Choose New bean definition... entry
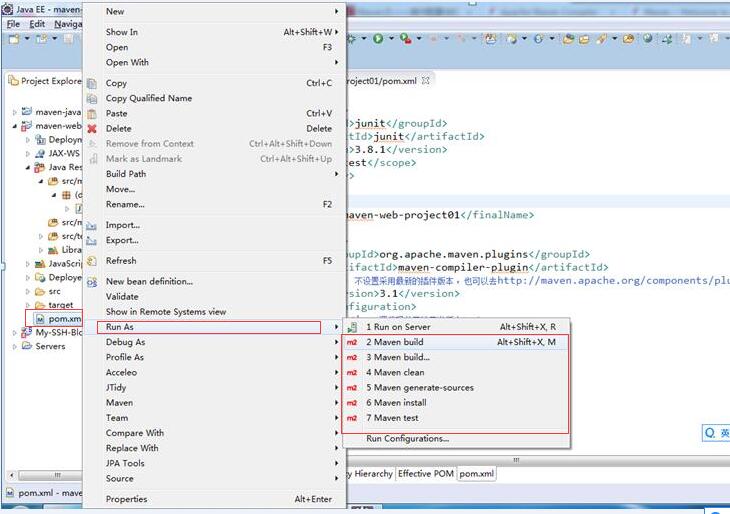Viewport: 730px width, 514px height. (215, 282)
